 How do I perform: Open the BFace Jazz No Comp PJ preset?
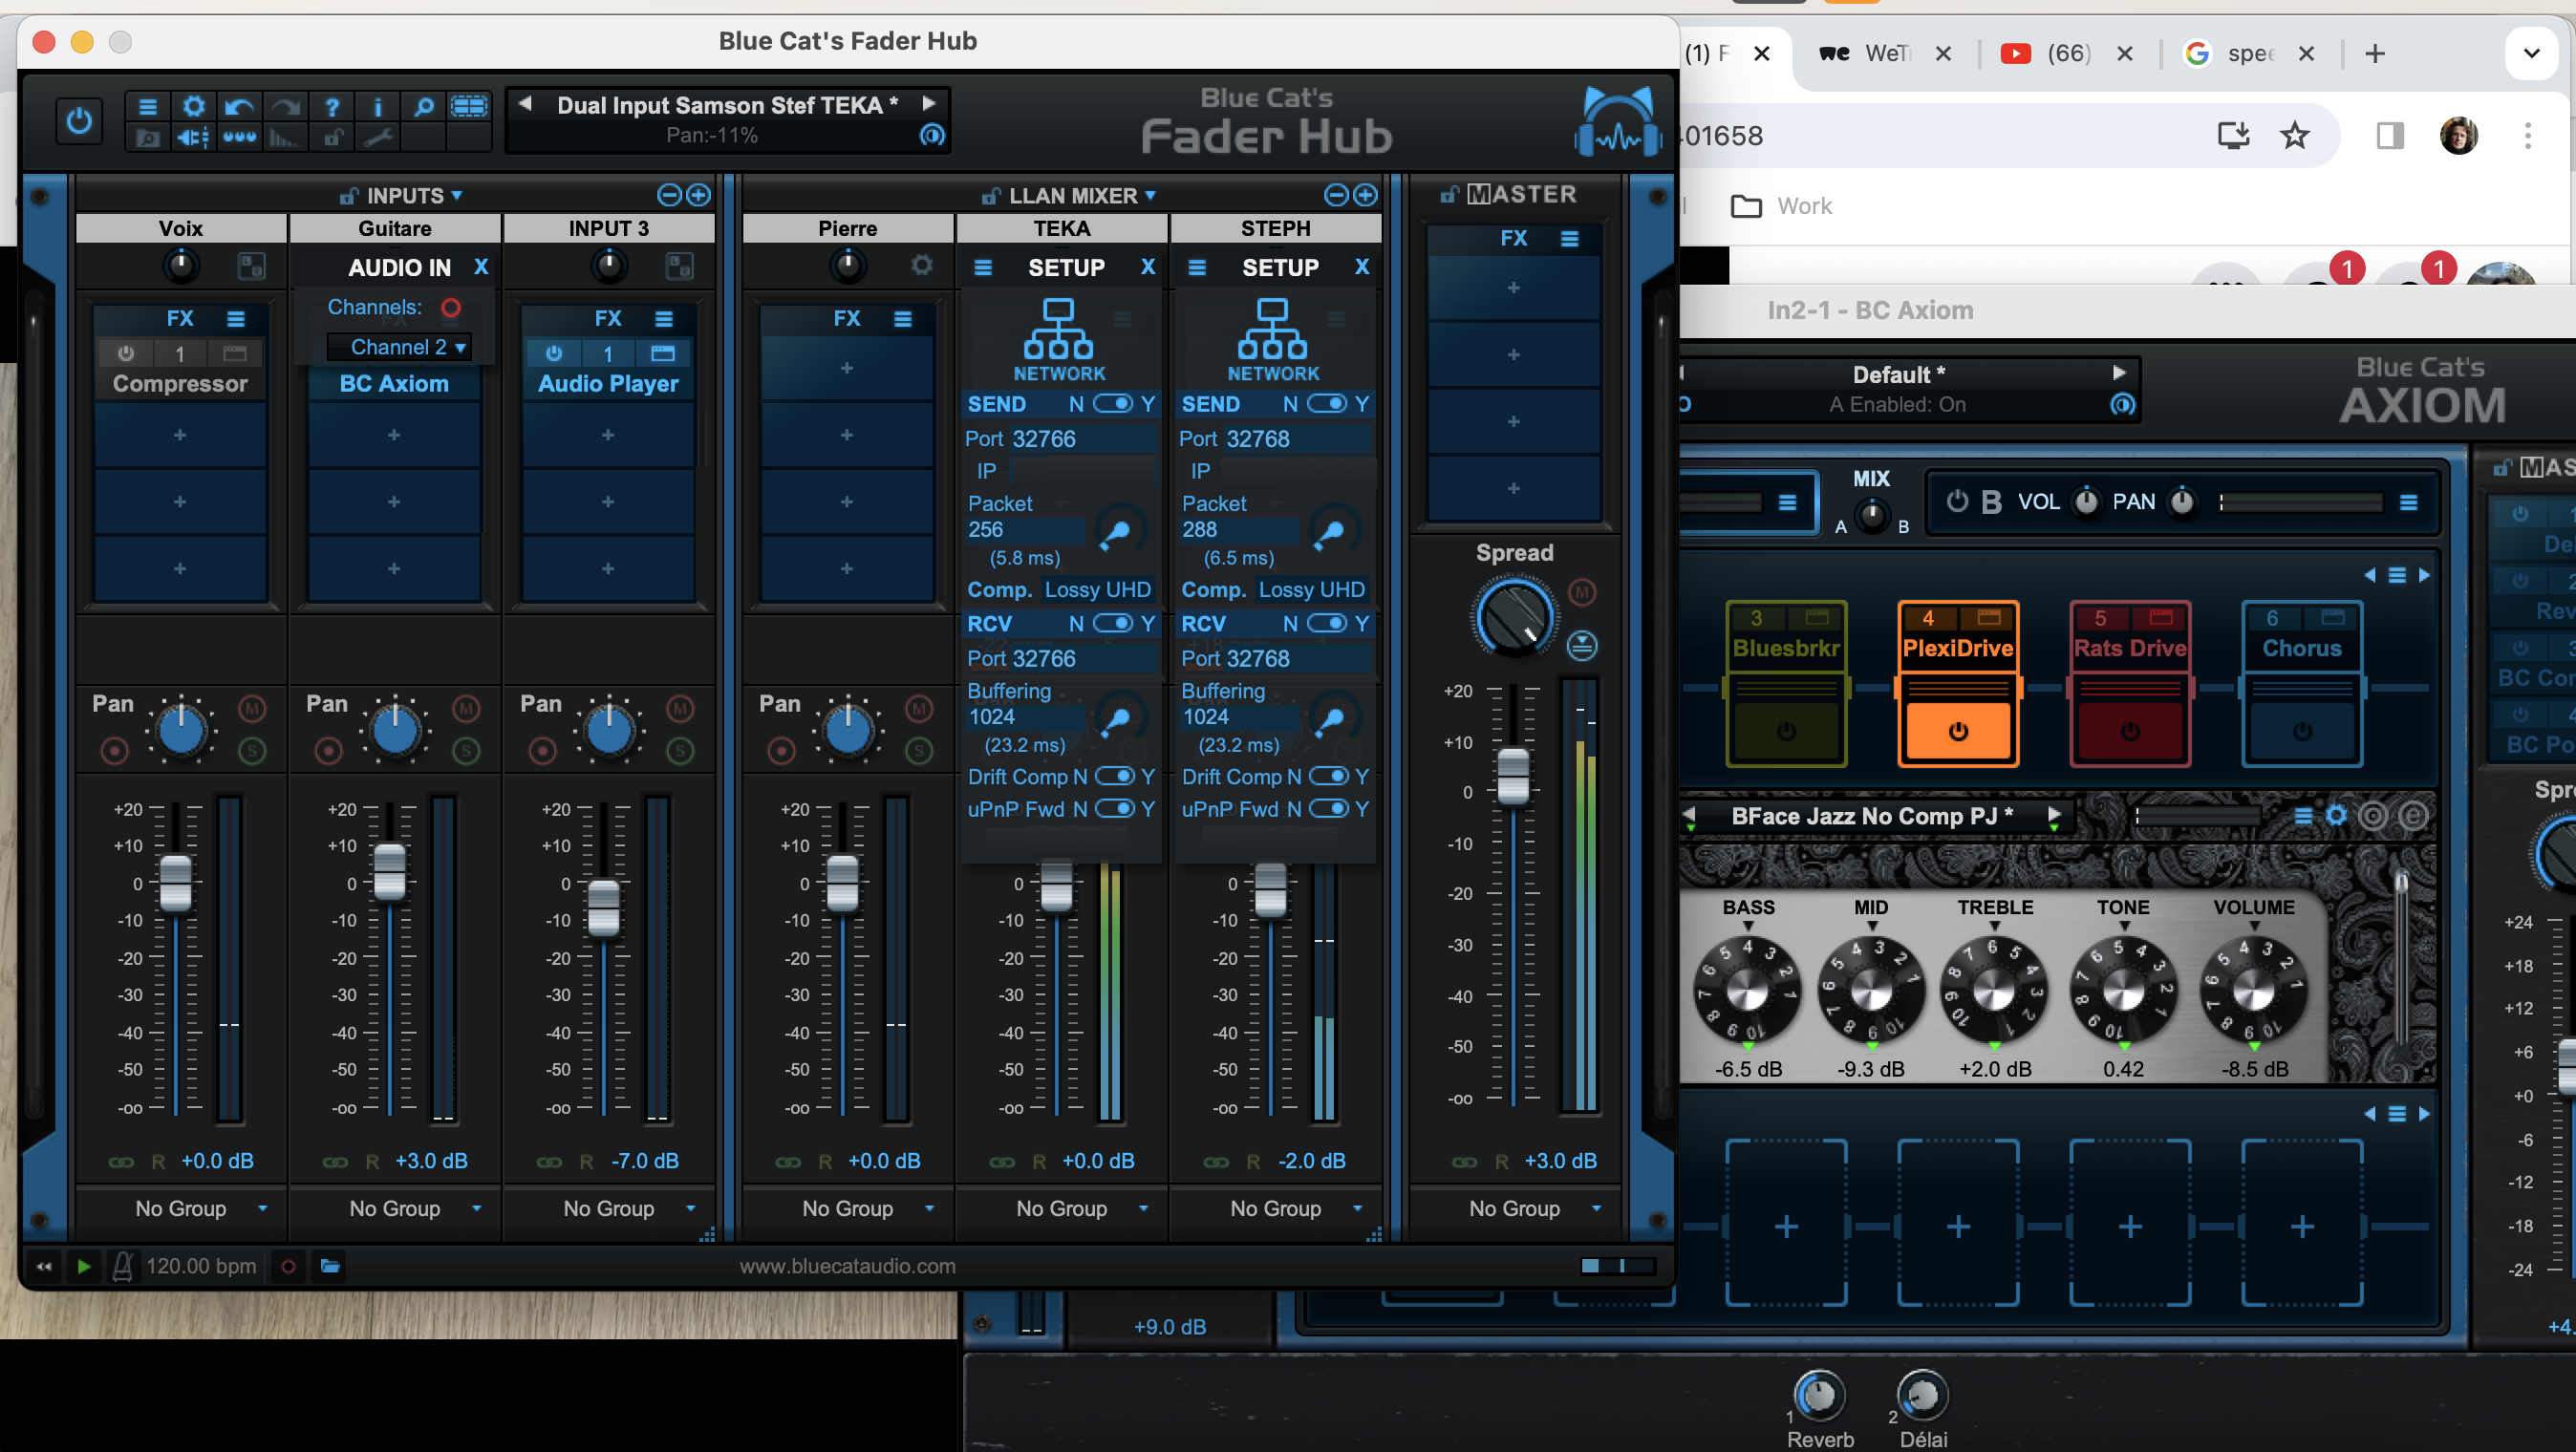(1871, 816)
